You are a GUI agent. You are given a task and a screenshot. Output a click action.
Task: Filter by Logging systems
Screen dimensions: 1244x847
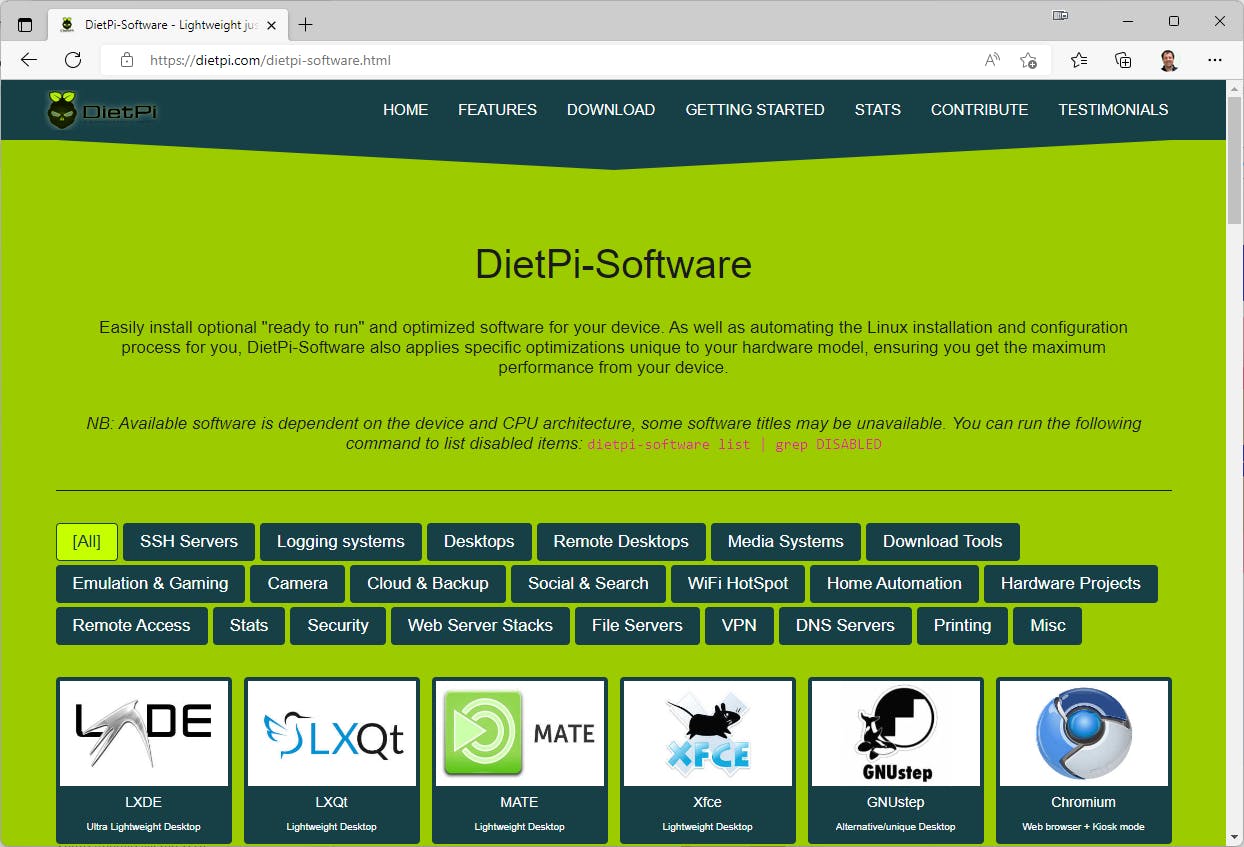pos(341,542)
